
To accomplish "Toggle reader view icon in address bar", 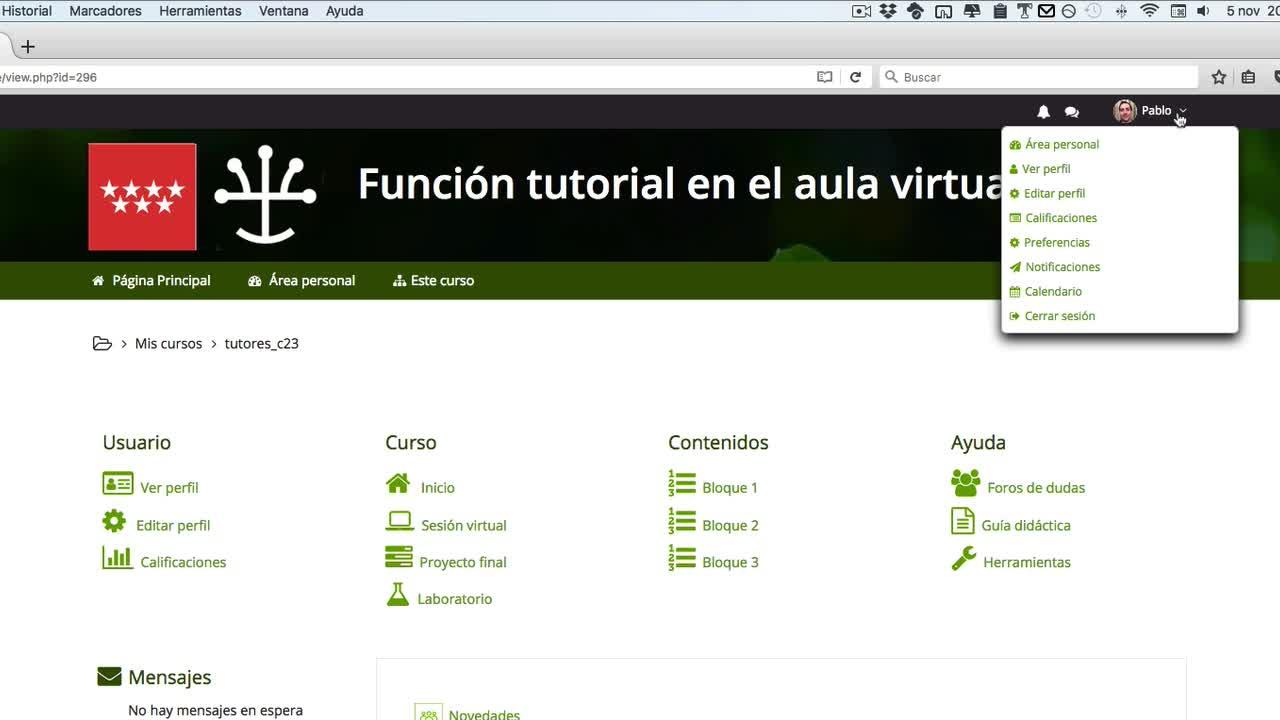I will pyautogui.click(x=825, y=77).
